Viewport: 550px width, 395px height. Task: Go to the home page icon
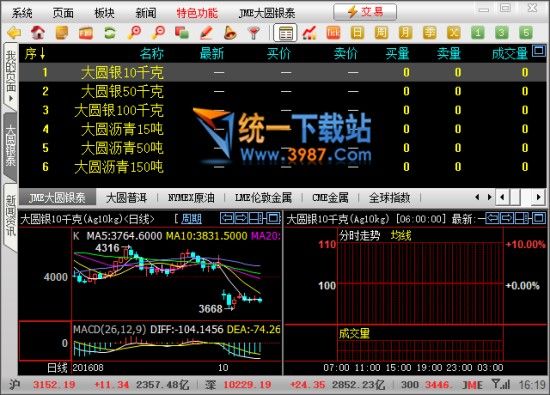point(38,33)
